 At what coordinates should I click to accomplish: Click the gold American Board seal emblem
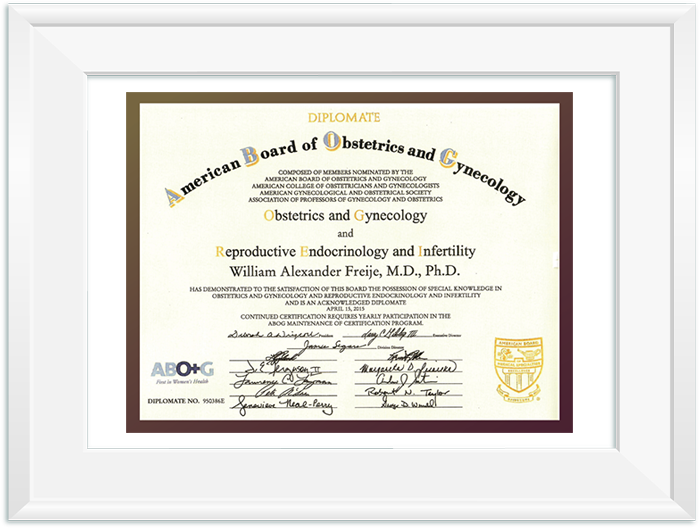pyautogui.click(x=518, y=370)
